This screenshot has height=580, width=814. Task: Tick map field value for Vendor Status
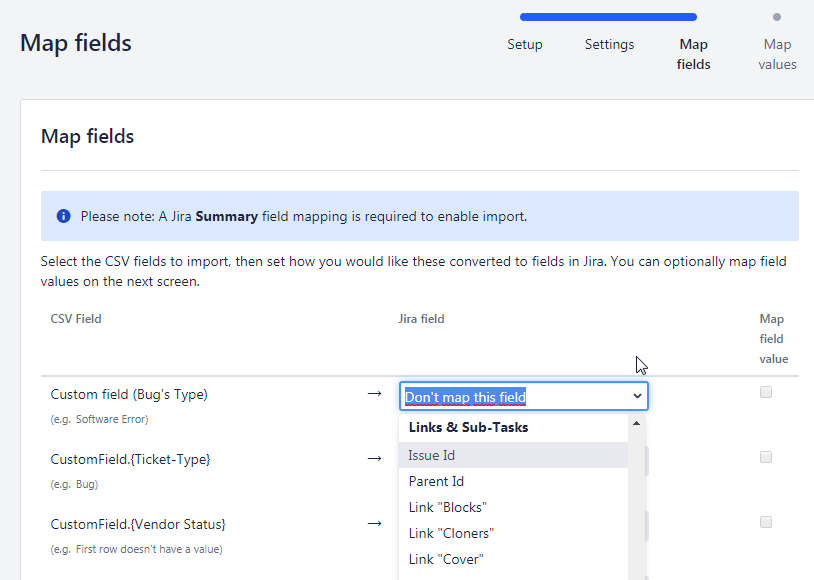click(x=766, y=522)
